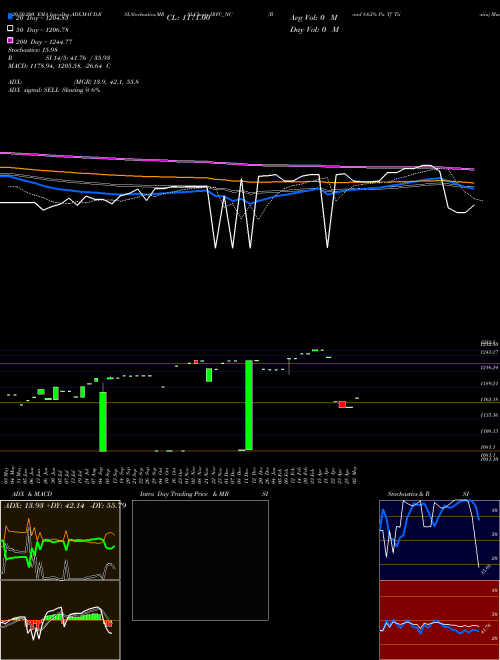Click the small red candle near November
500x660 pixels.
coord(196,362)
